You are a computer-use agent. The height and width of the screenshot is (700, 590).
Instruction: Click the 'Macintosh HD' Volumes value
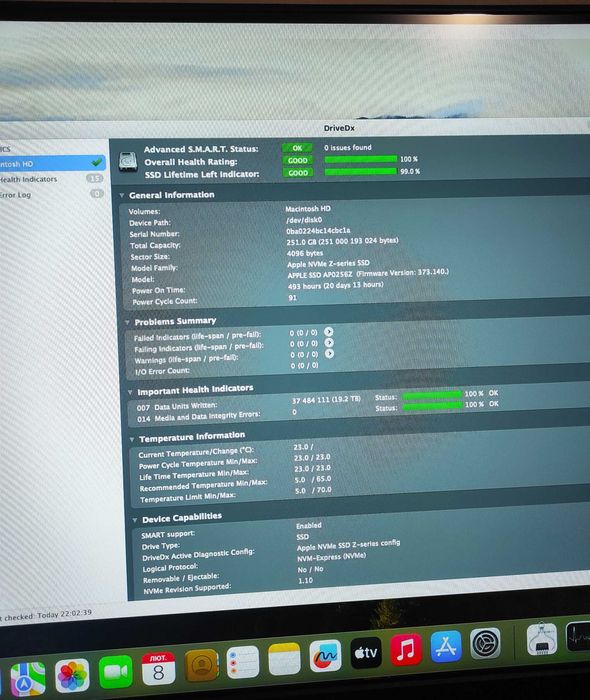[x=308, y=208]
